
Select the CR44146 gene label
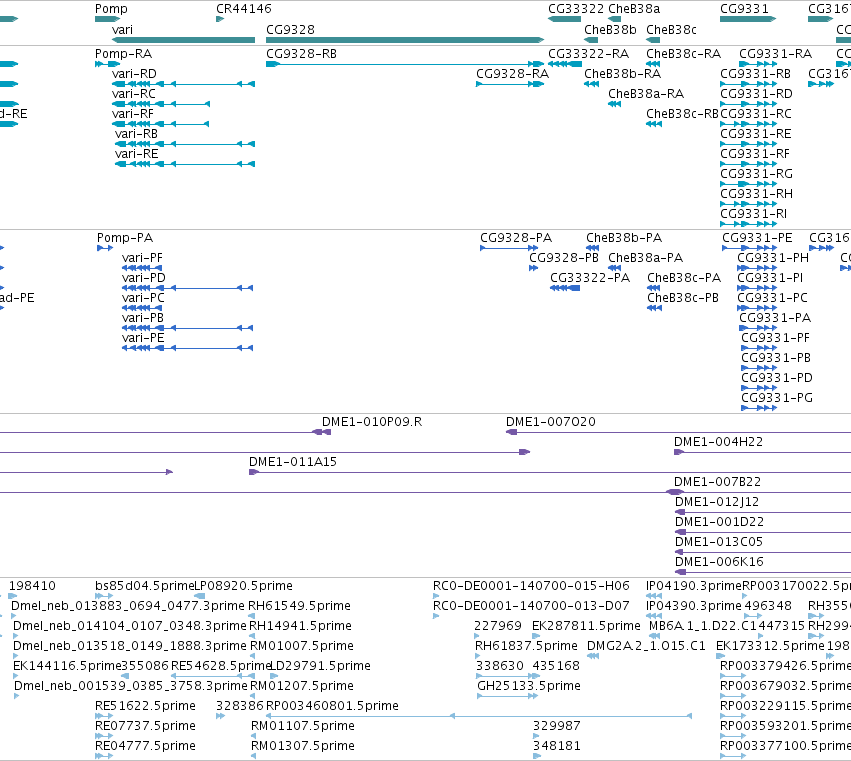[244, 9]
